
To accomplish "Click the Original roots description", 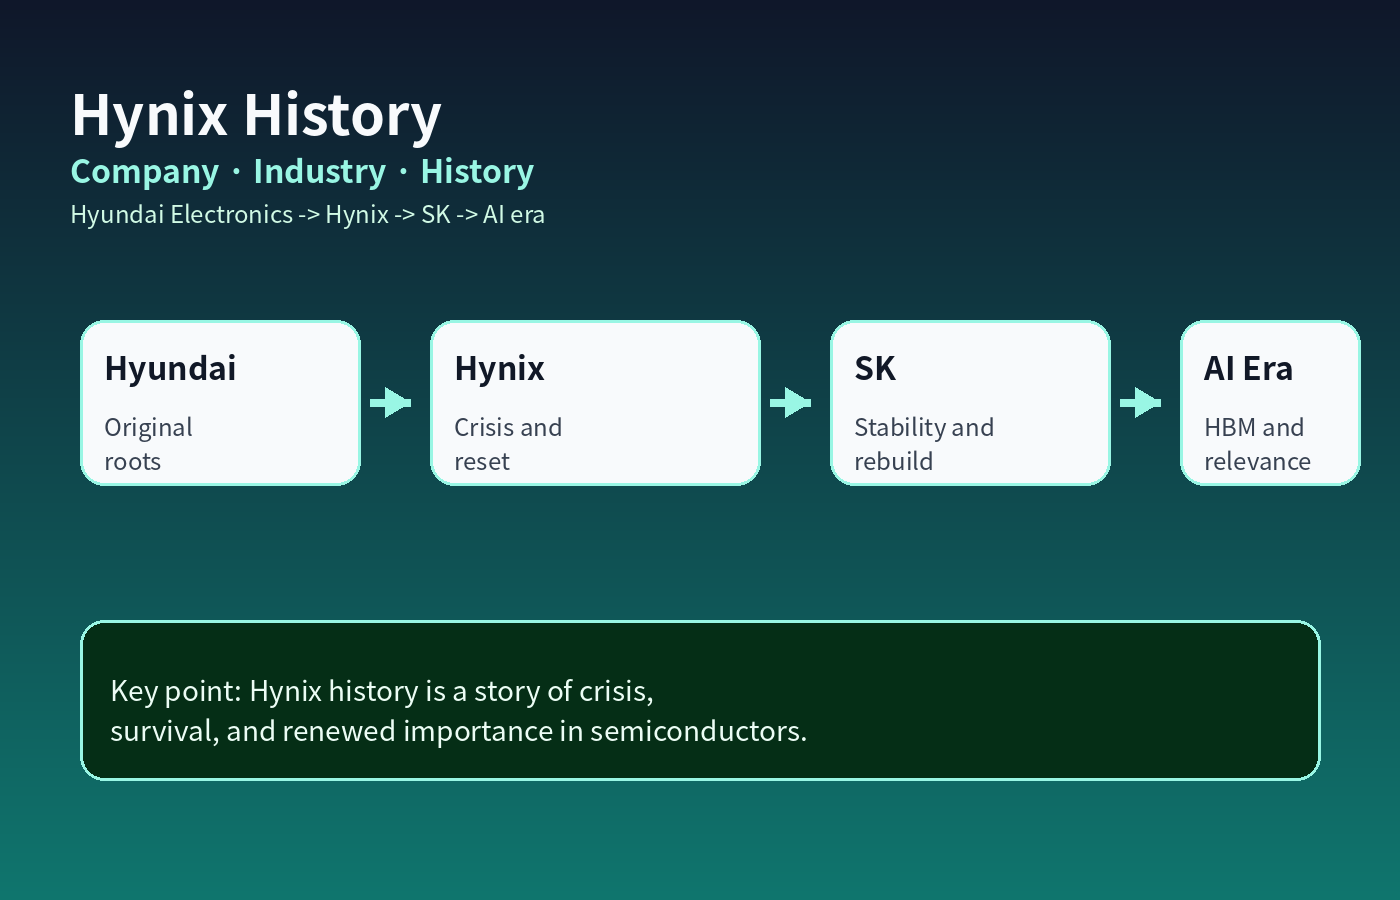I will (148, 444).
